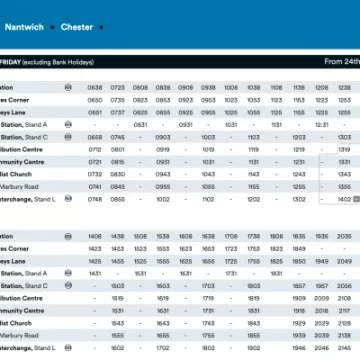Select the 2018 time cell
Image resolution: width=360 pixels, height=360 pixels.
(x=322, y=311)
